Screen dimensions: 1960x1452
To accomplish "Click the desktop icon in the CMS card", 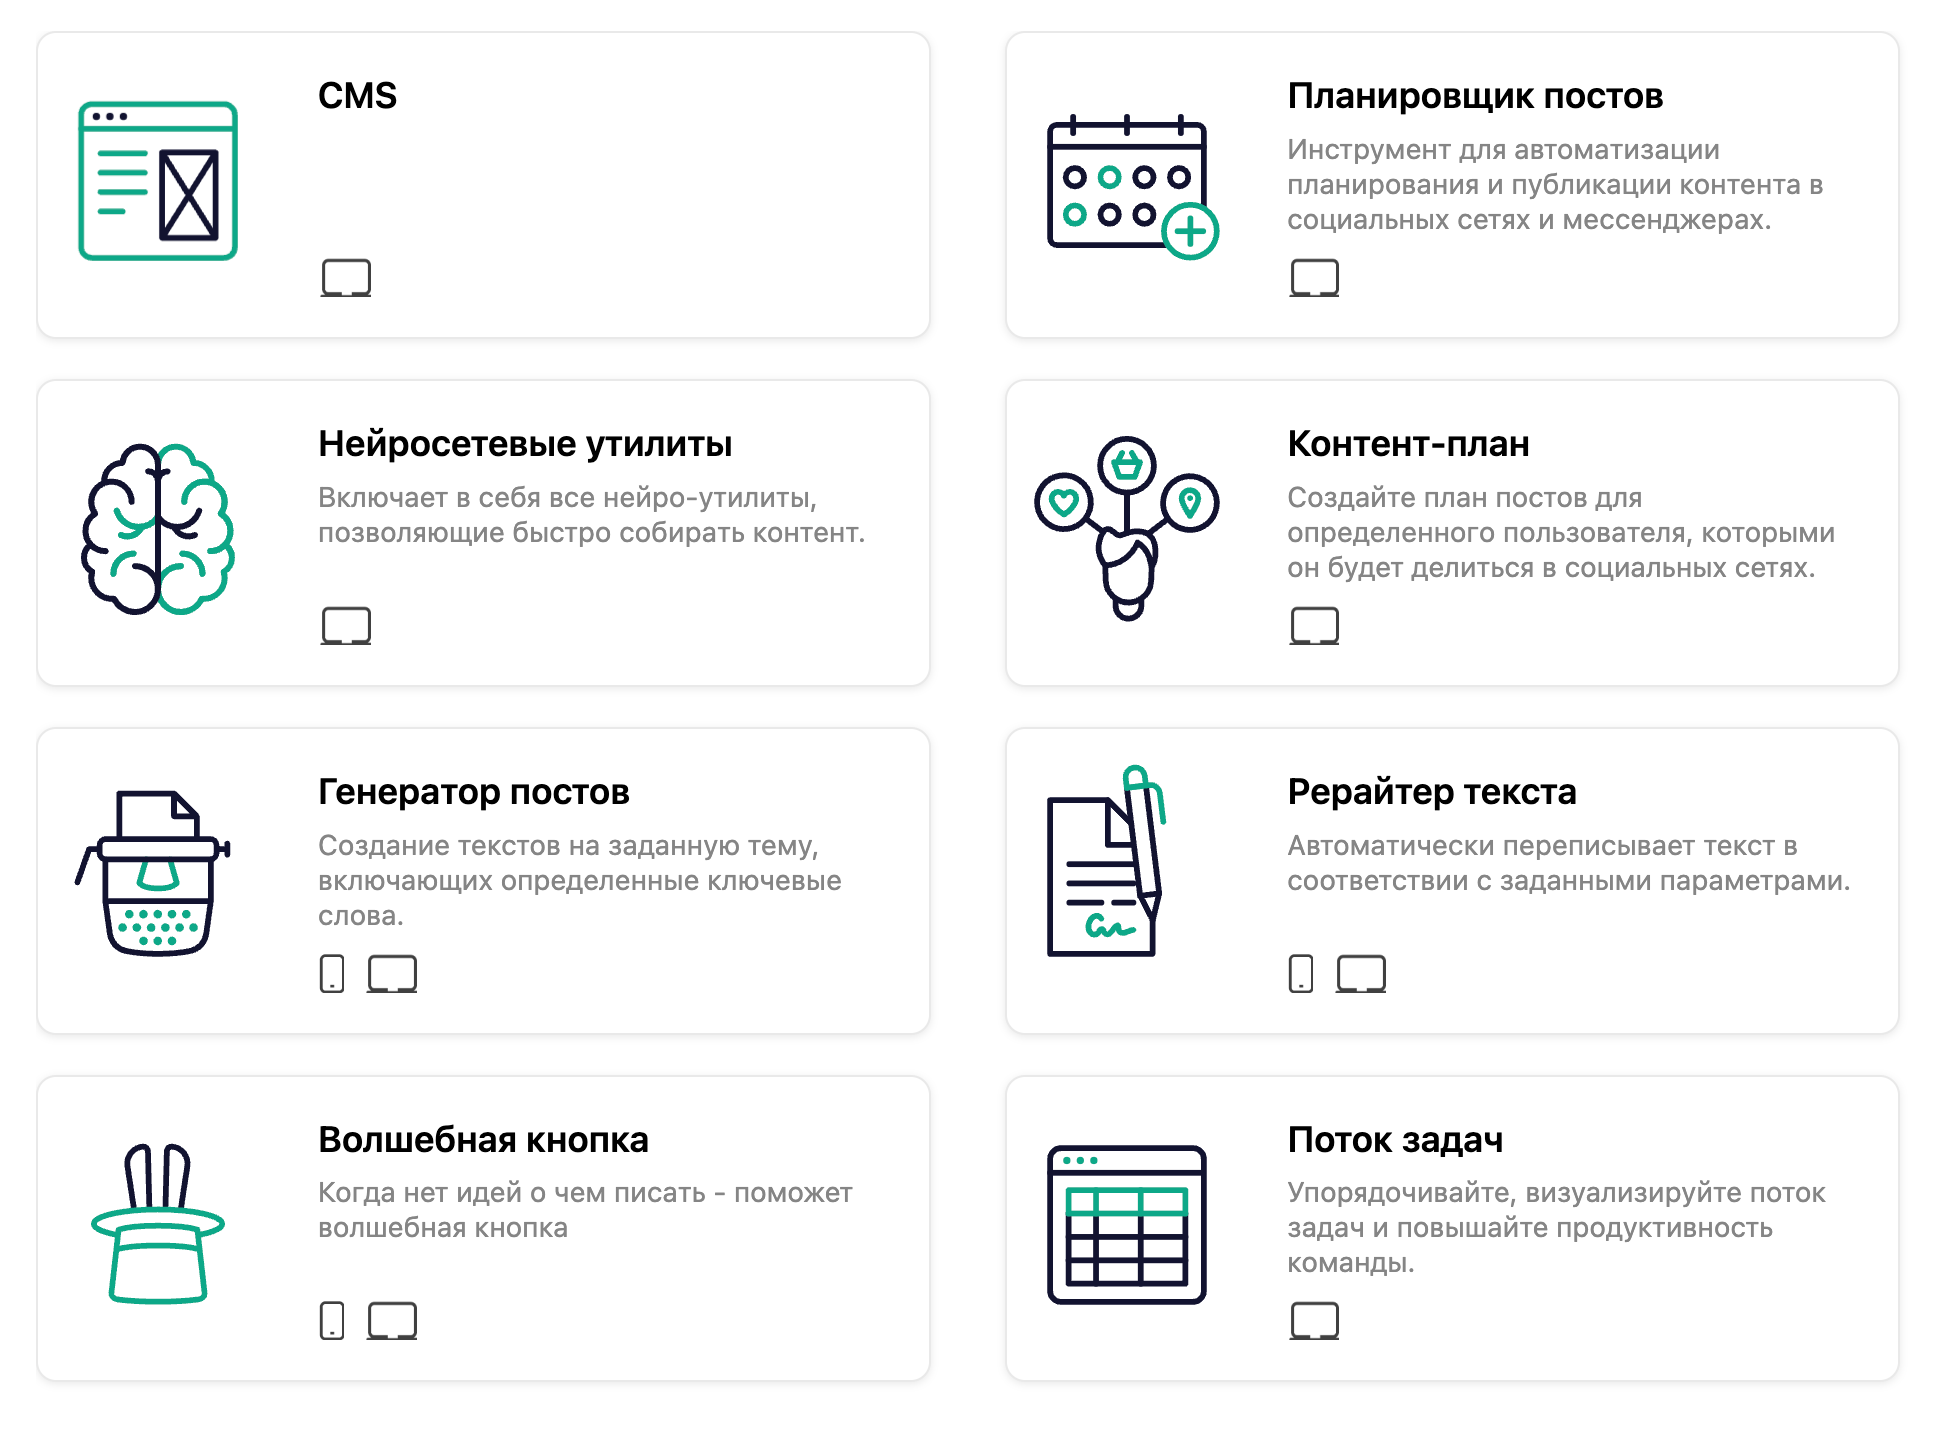I will click(346, 277).
